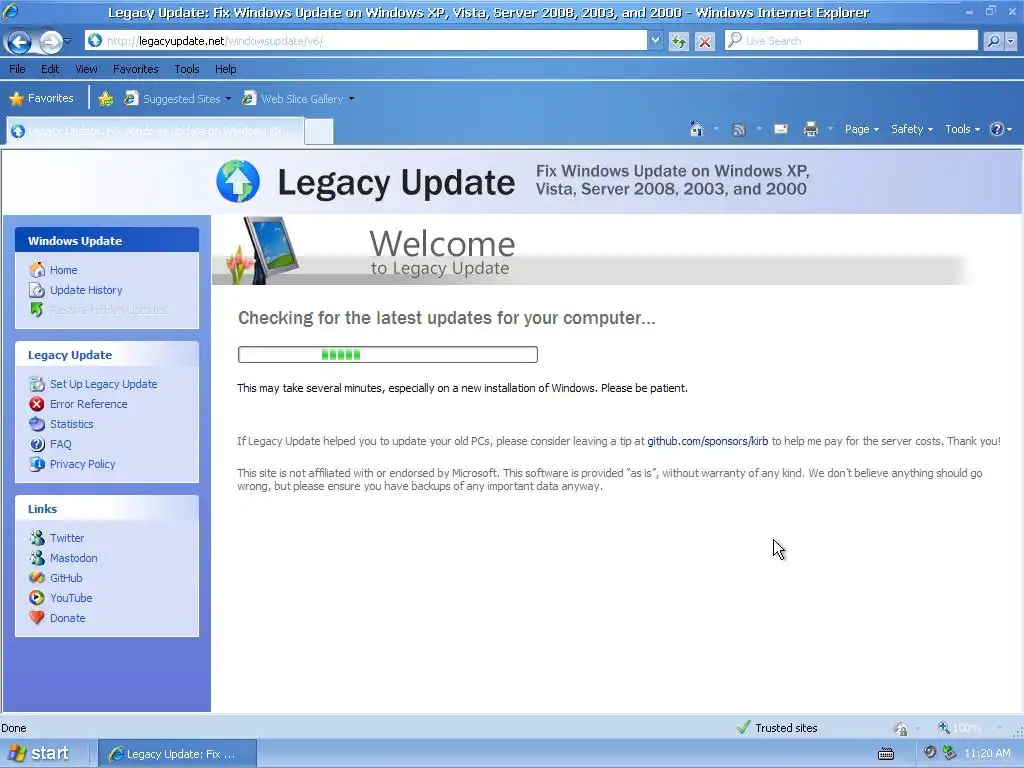Click the 11:20 AM system clock
The width and height of the screenshot is (1024, 768).
pos(987,754)
